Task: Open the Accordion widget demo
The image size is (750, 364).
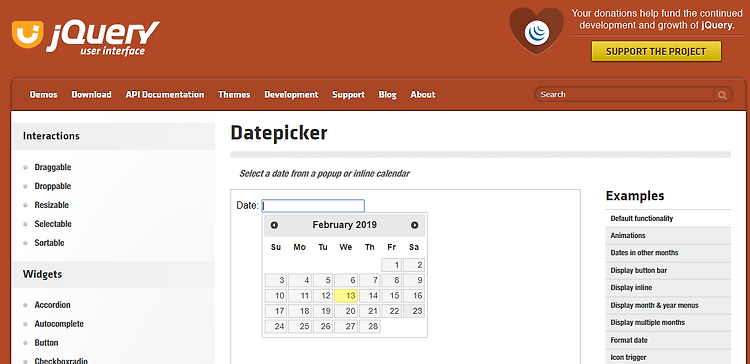Action: click(53, 305)
